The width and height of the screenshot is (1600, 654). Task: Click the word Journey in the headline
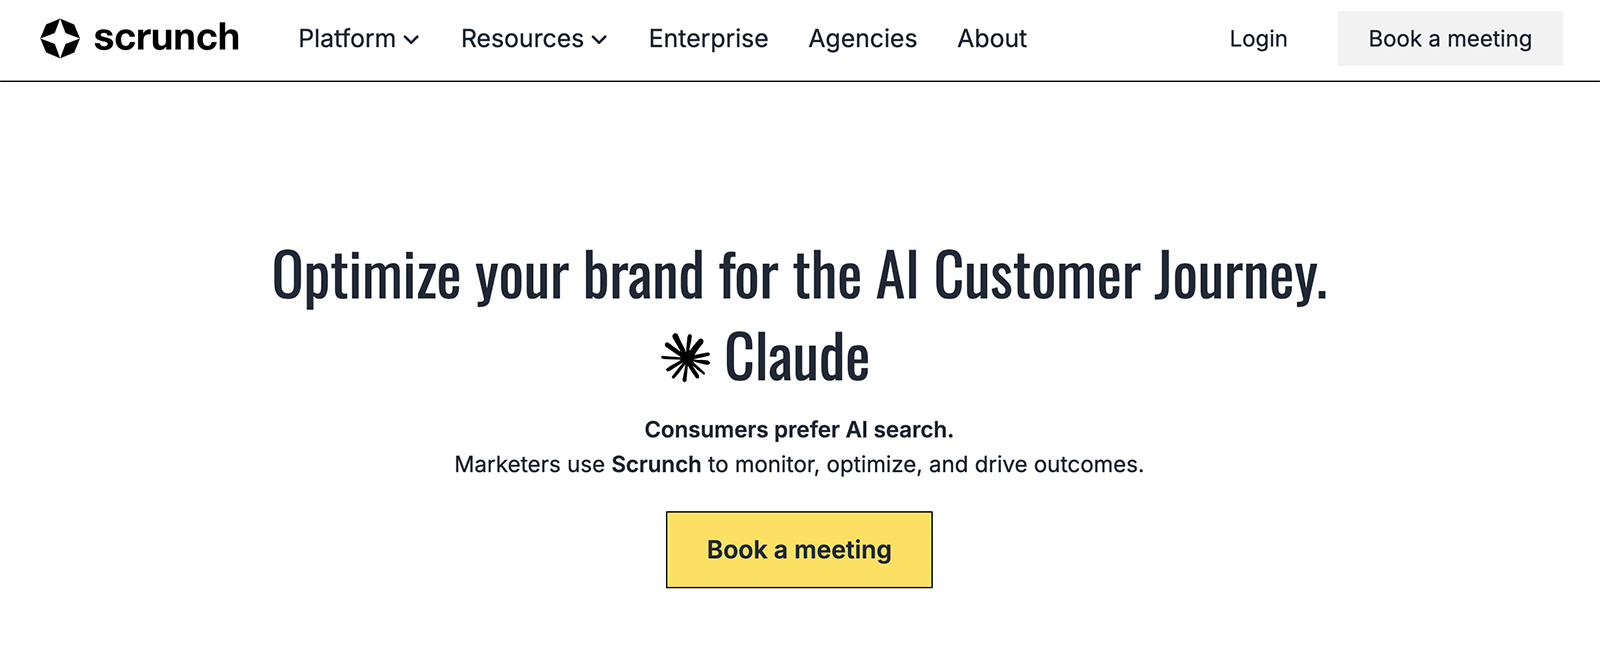(1240, 276)
